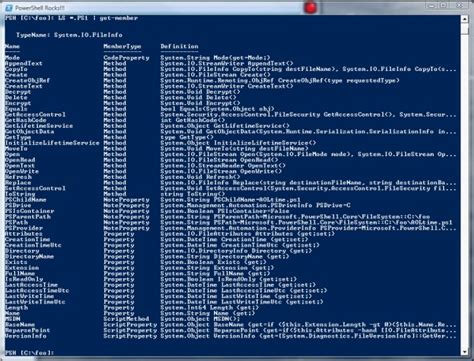The width and height of the screenshot is (474, 361).
Task: Click the 'Name' column header
Action: click(12, 46)
